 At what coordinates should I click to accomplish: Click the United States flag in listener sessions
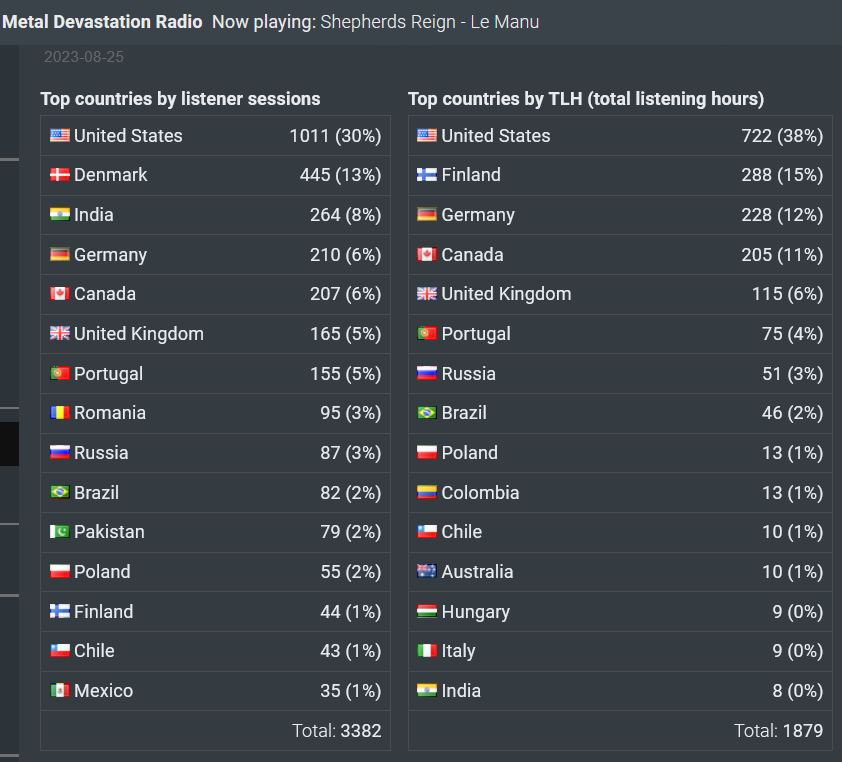tap(60, 135)
